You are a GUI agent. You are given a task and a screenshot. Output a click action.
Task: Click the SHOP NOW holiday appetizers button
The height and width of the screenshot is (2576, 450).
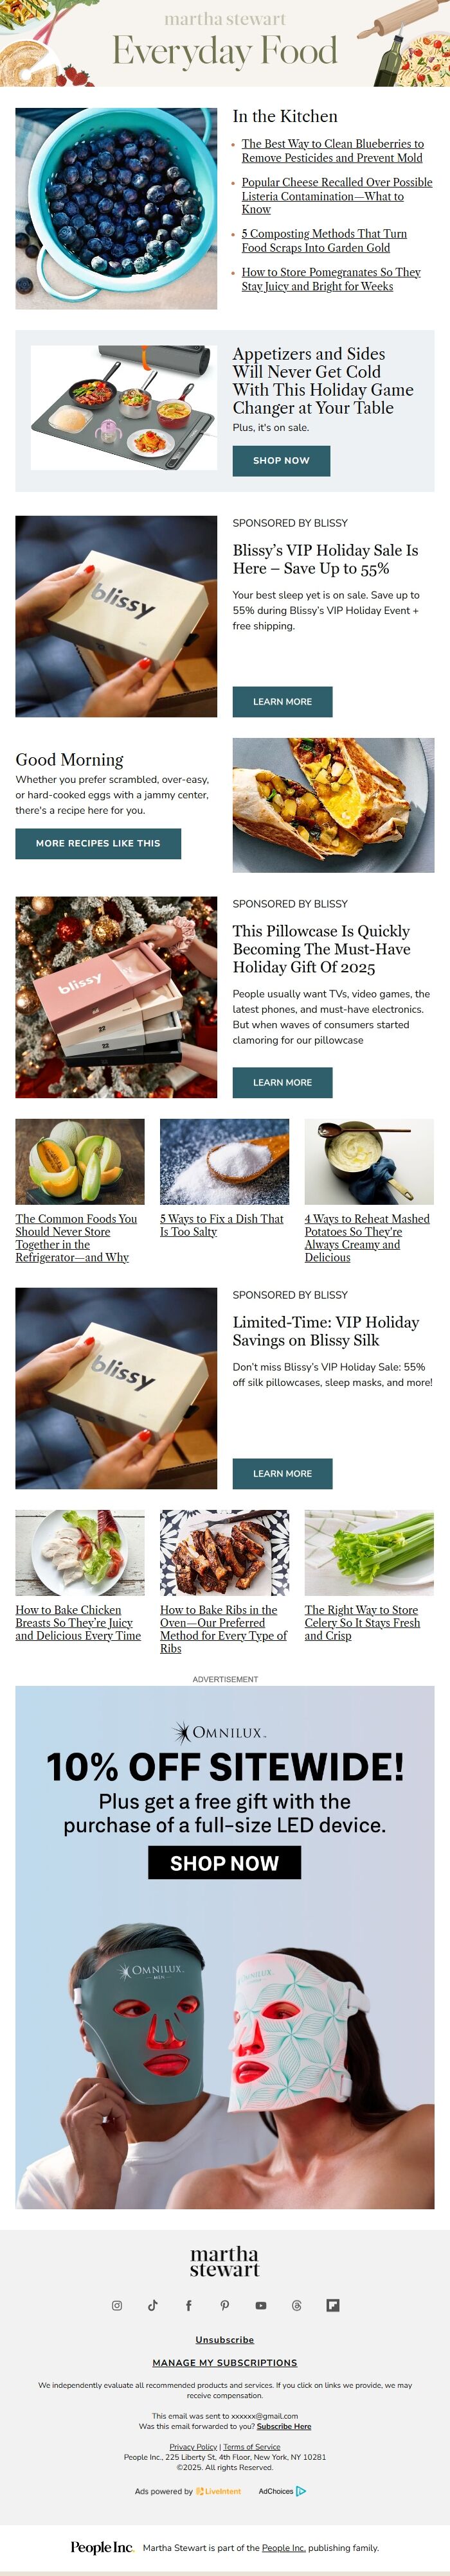(281, 460)
